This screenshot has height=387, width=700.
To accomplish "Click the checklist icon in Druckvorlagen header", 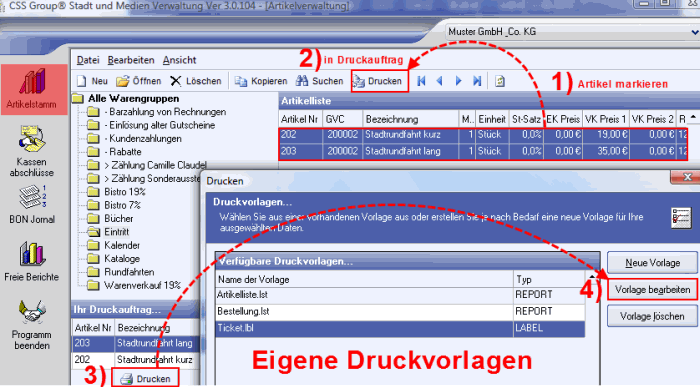I will tap(681, 218).
